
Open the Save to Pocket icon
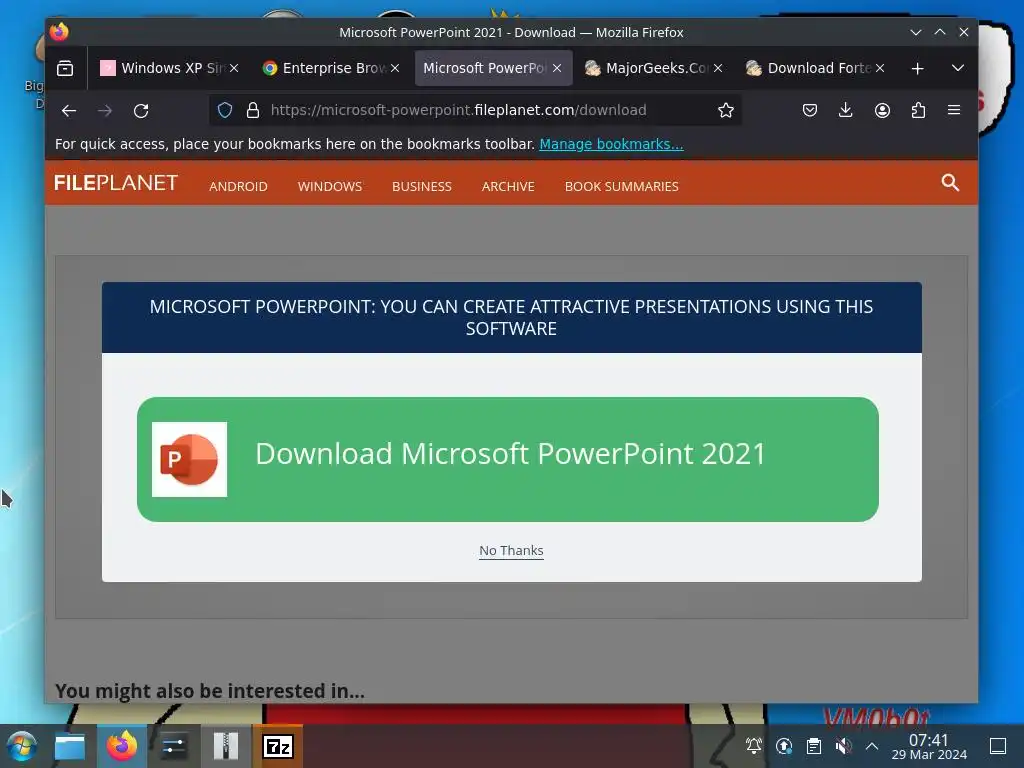[810, 110]
